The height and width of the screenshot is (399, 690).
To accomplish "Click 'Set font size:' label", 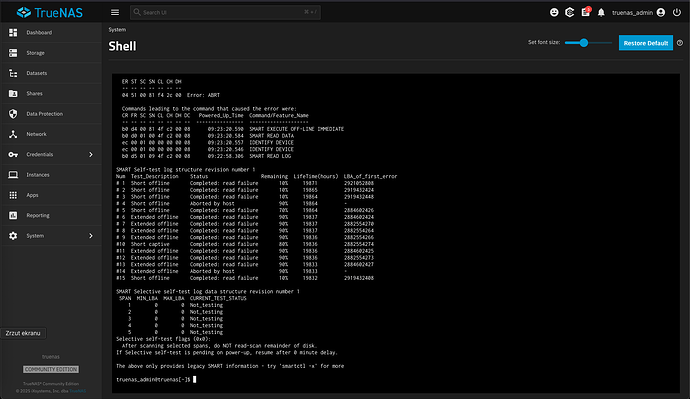I will [x=544, y=42].
